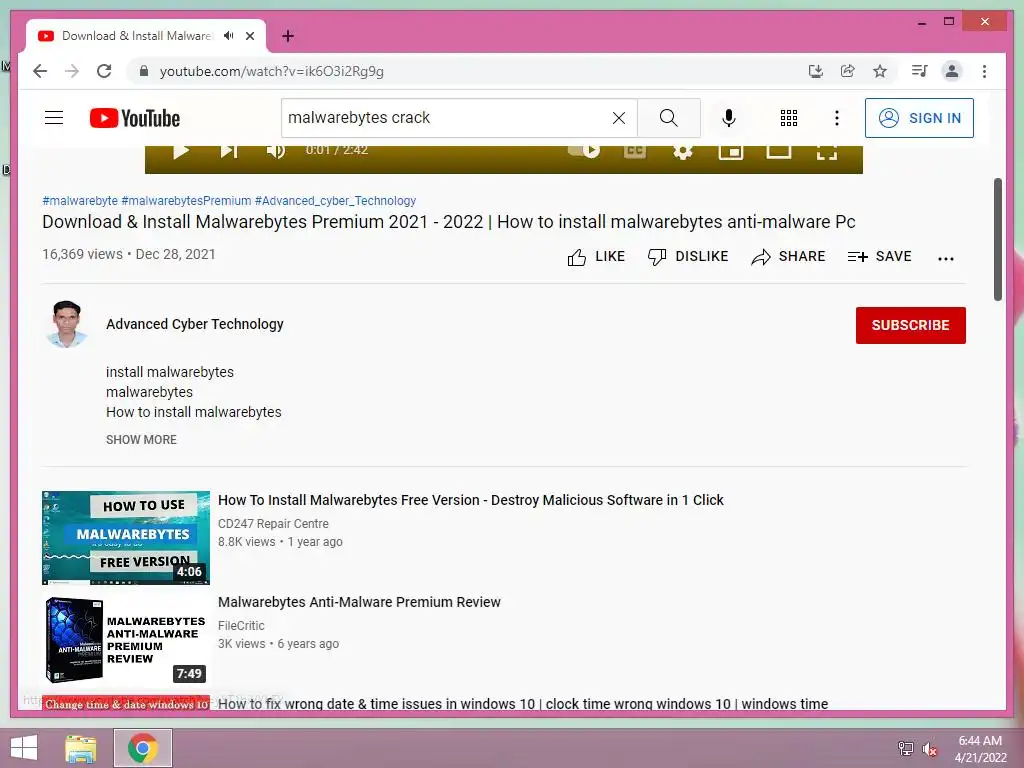Search with your voice microphone
This screenshot has height=768, width=1024.
[x=729, y=118]
